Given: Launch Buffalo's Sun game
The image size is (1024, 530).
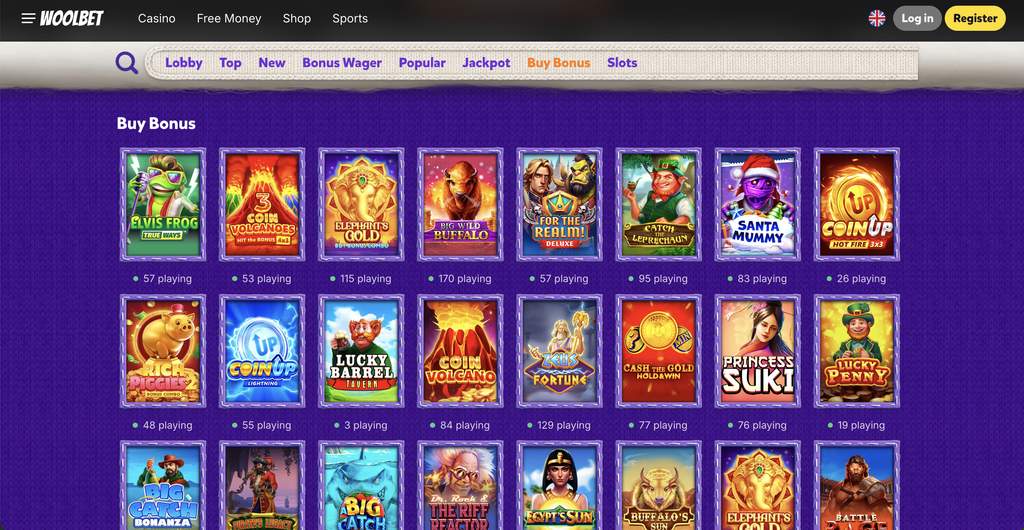Looking at the screenshot, I should 659,486.
